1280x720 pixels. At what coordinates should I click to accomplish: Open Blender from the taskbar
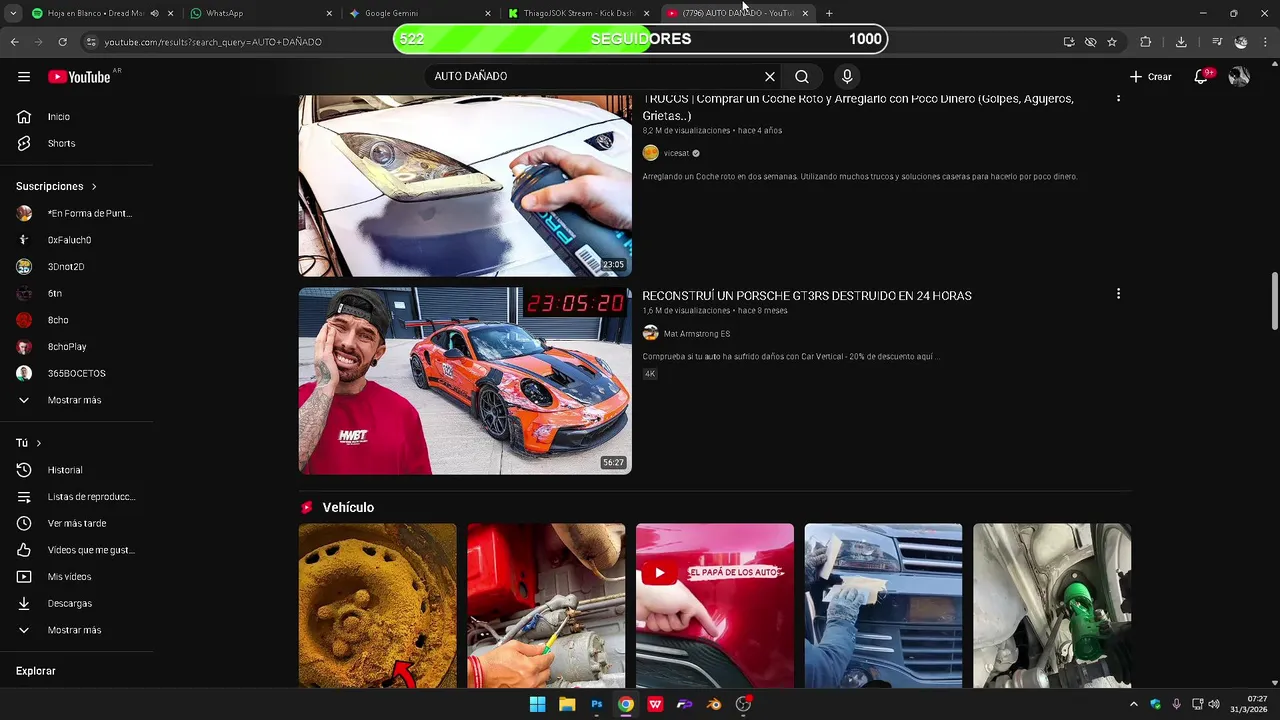(x=714, y=704)
